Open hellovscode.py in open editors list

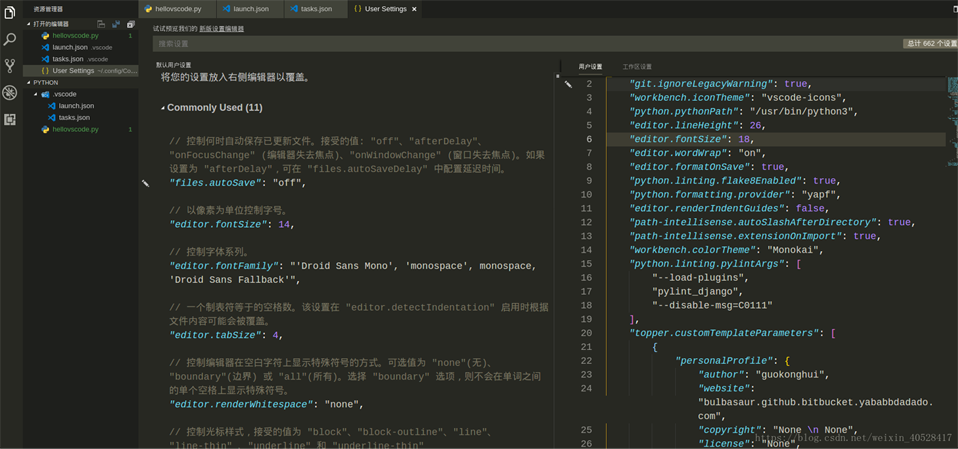point(81,36)
